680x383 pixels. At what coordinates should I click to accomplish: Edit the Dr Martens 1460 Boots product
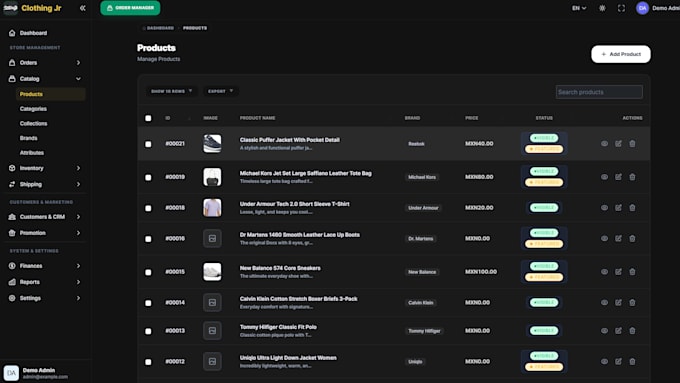(618, 239)
